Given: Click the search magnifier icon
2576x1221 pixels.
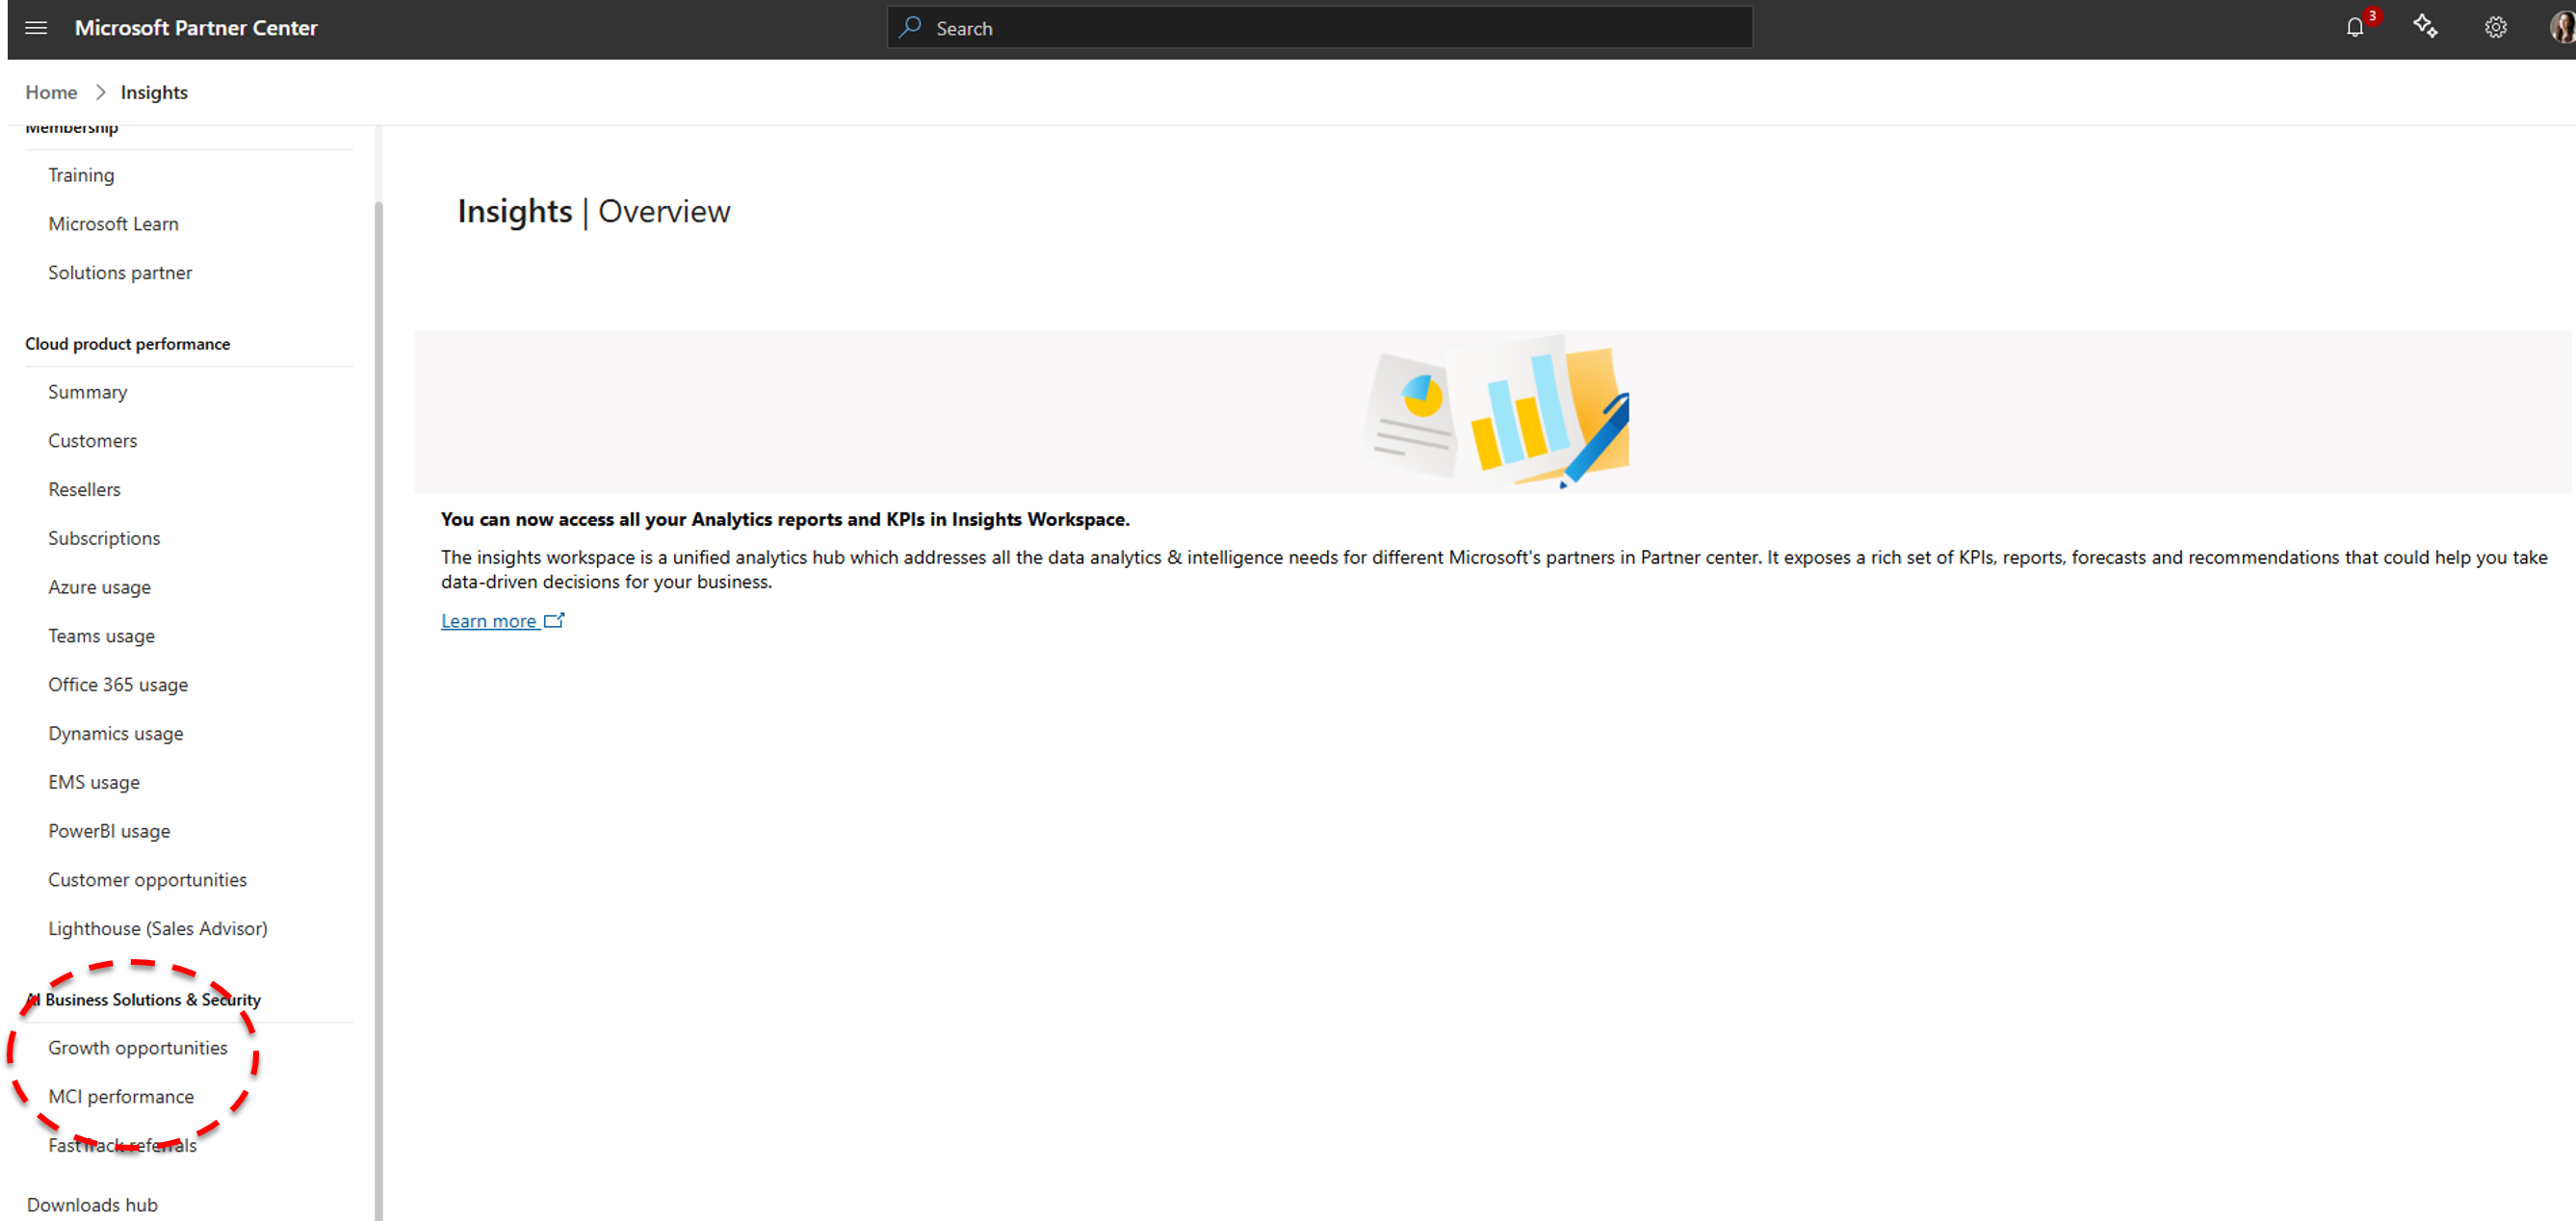Looking at the screenshot, I should 909,28.
